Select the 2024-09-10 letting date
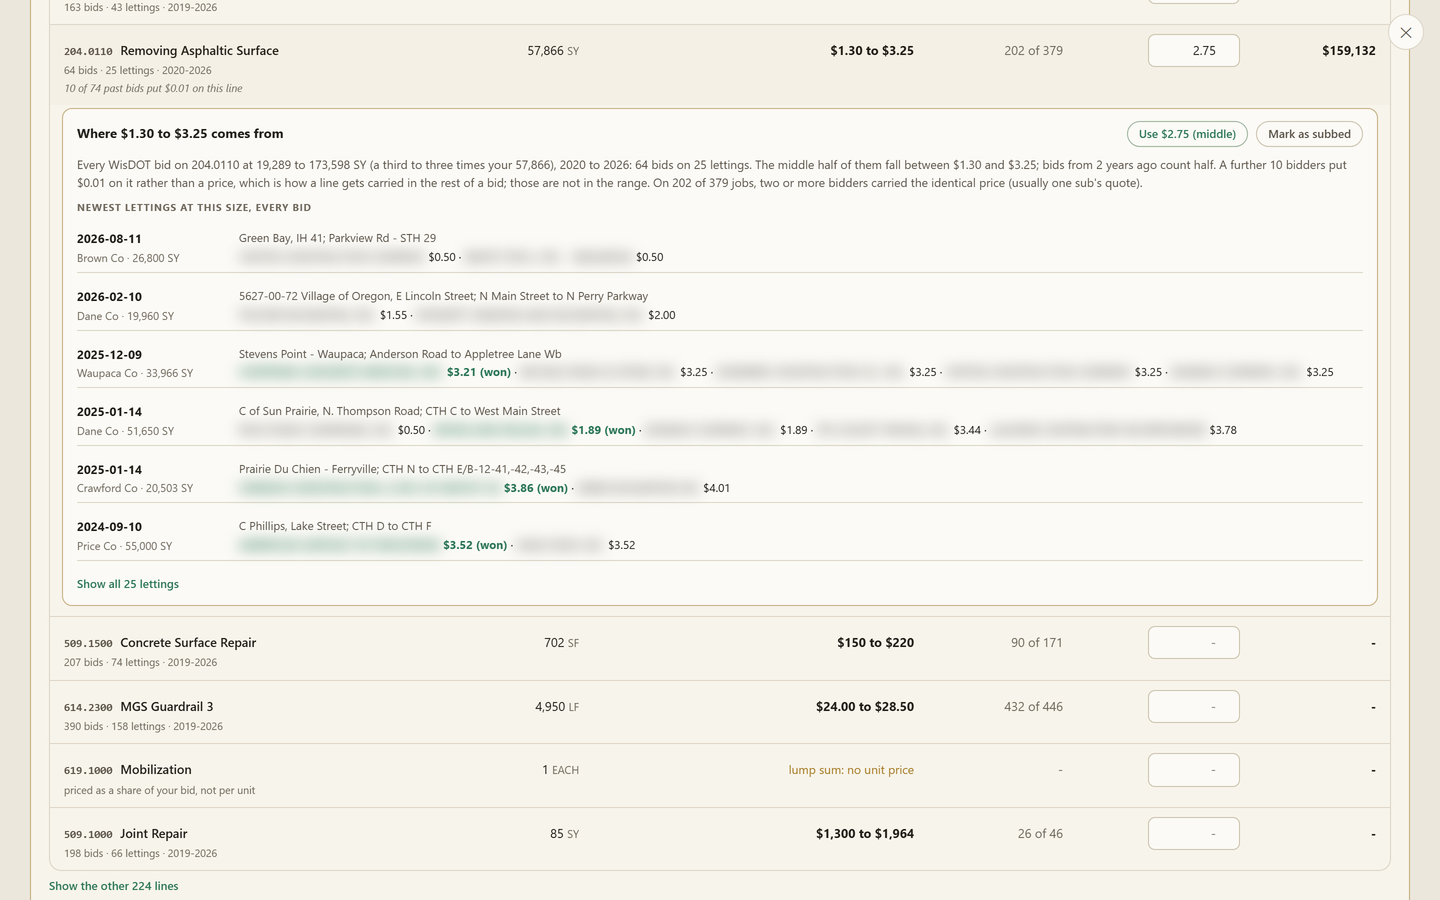The height and width of the screenshot is (900, 1440). click(x=109, y=527)
